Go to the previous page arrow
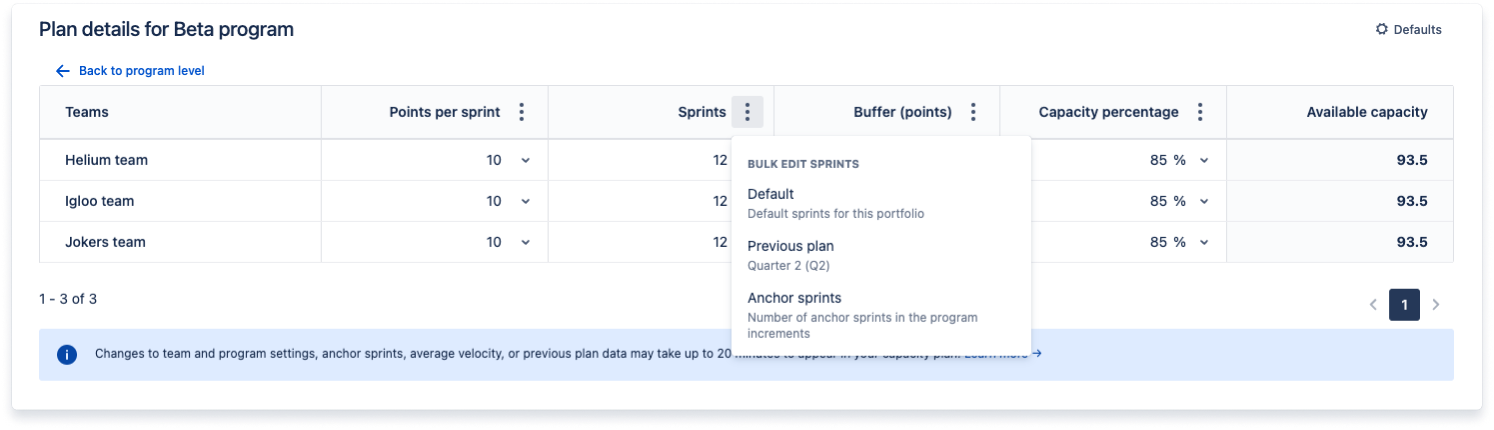The width and height of the screenshot is (1494, 430). click(x=1373, y=304)
